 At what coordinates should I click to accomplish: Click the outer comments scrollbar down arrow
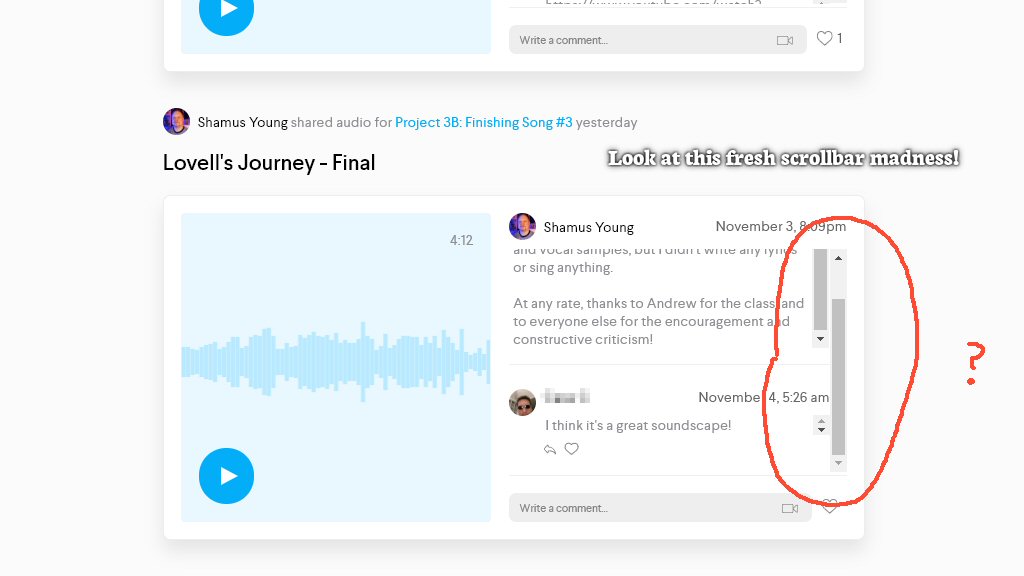(x=839, y=464)
